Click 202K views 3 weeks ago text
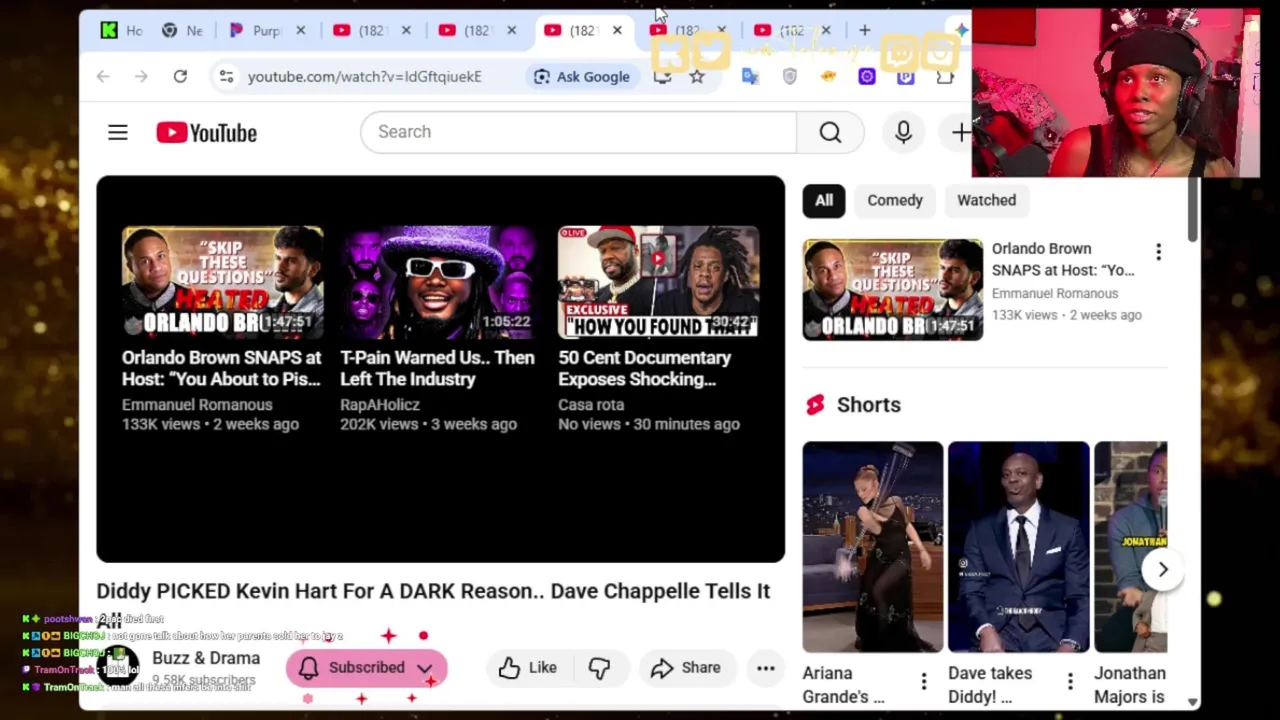The image size is (1280, 720). pos(428,424)
